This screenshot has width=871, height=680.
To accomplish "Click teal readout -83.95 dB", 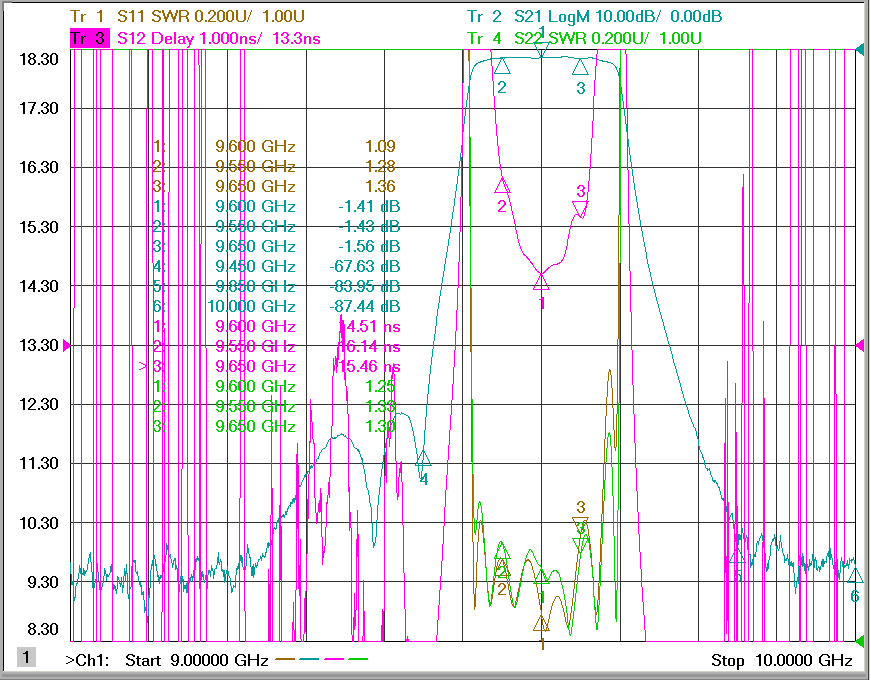I will [365, 286].
